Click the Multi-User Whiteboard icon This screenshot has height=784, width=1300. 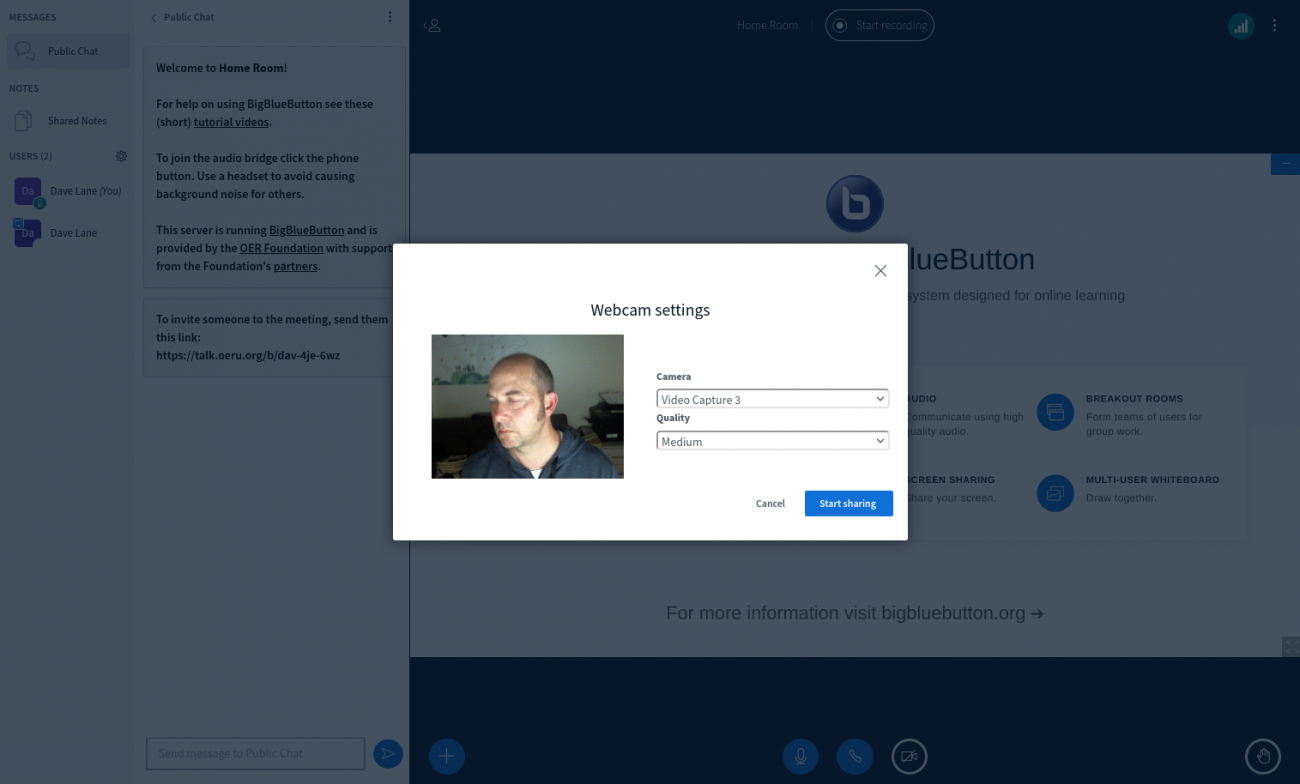1055,493
